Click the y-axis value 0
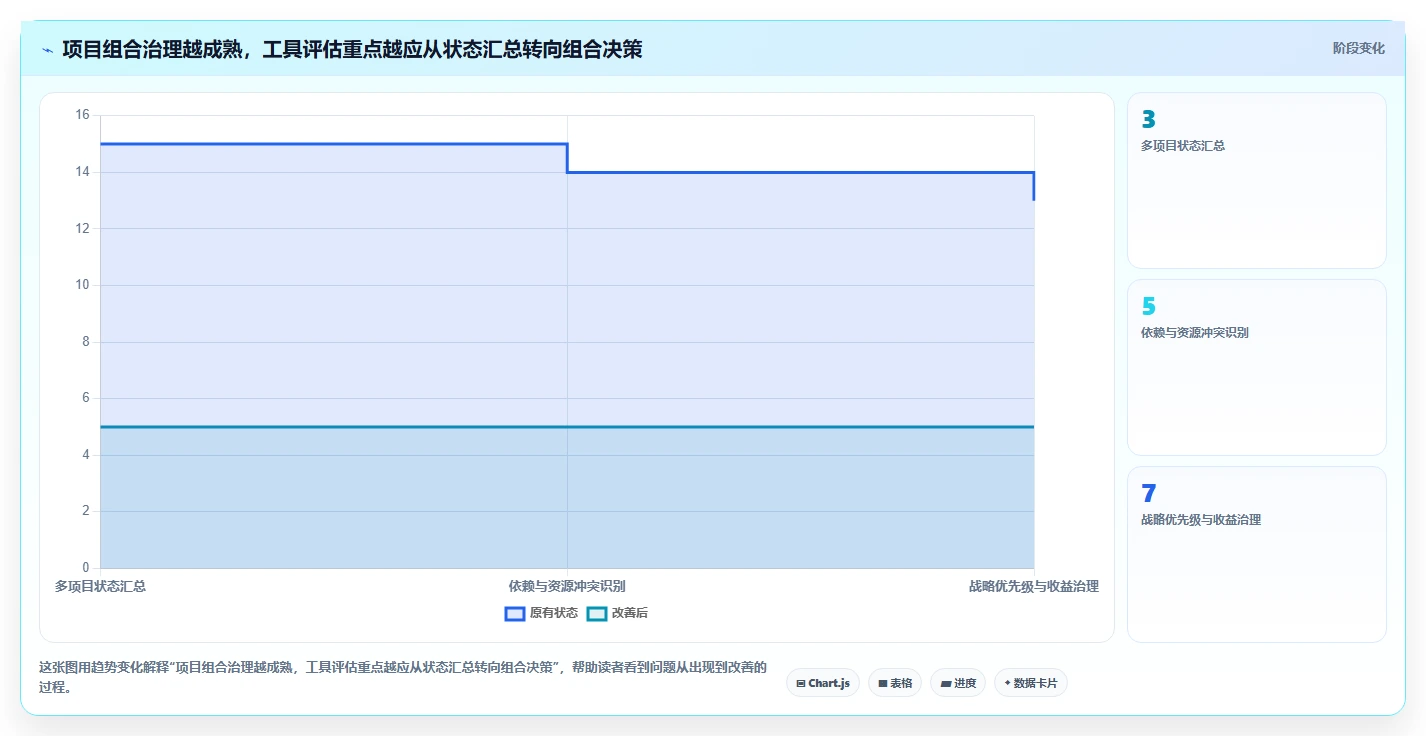The height and width of the screenshot is (736, 1426). point(86,568)
